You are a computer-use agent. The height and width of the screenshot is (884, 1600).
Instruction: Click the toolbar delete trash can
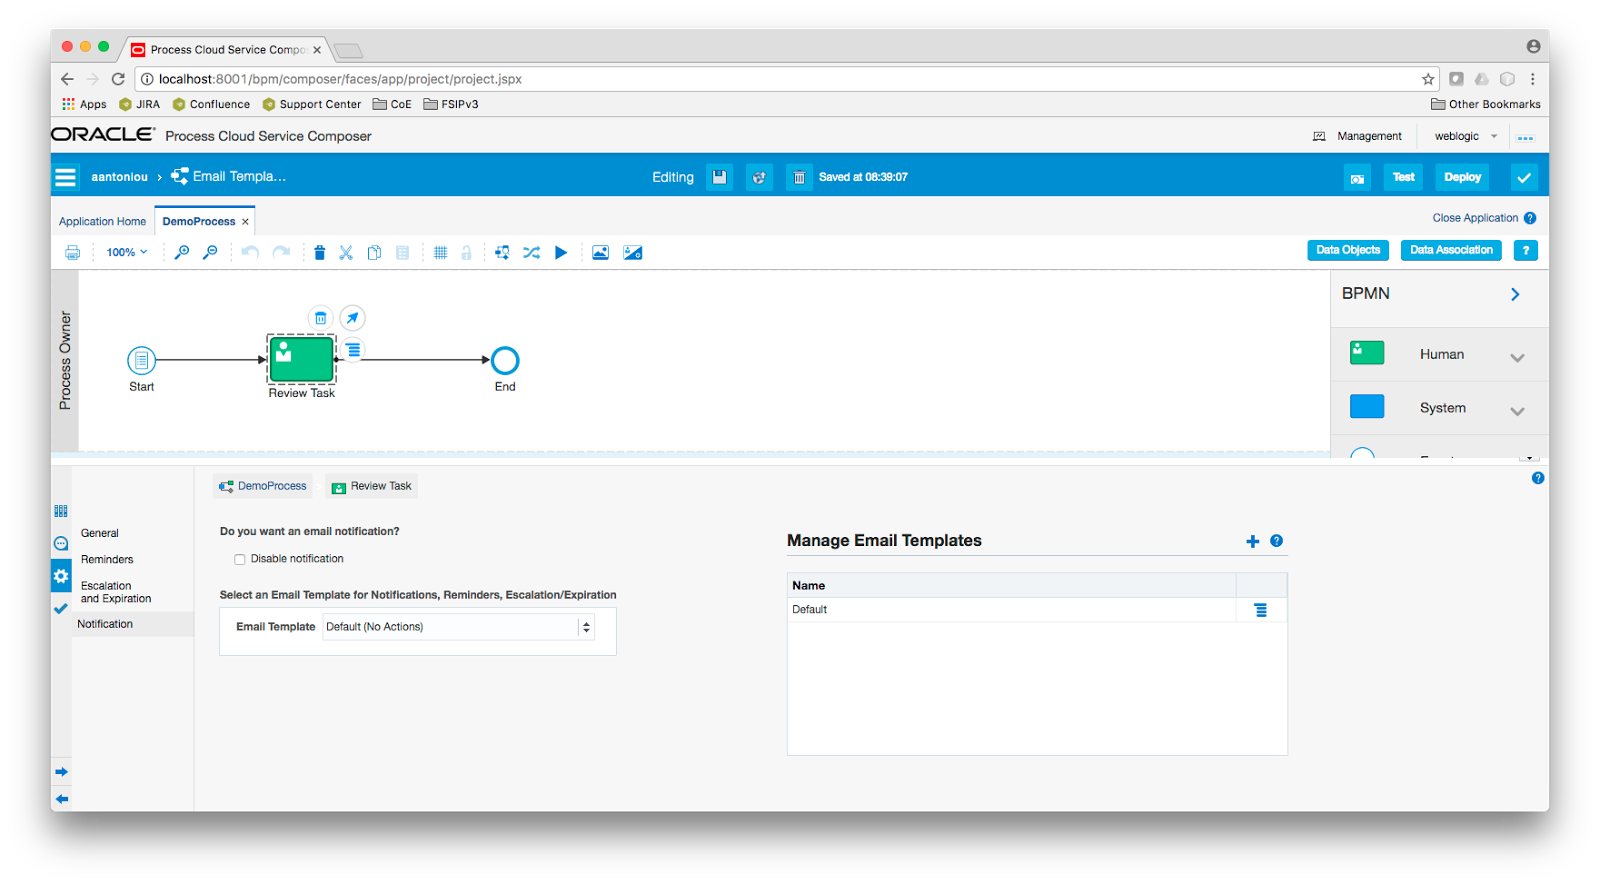(x=319, y=253)
